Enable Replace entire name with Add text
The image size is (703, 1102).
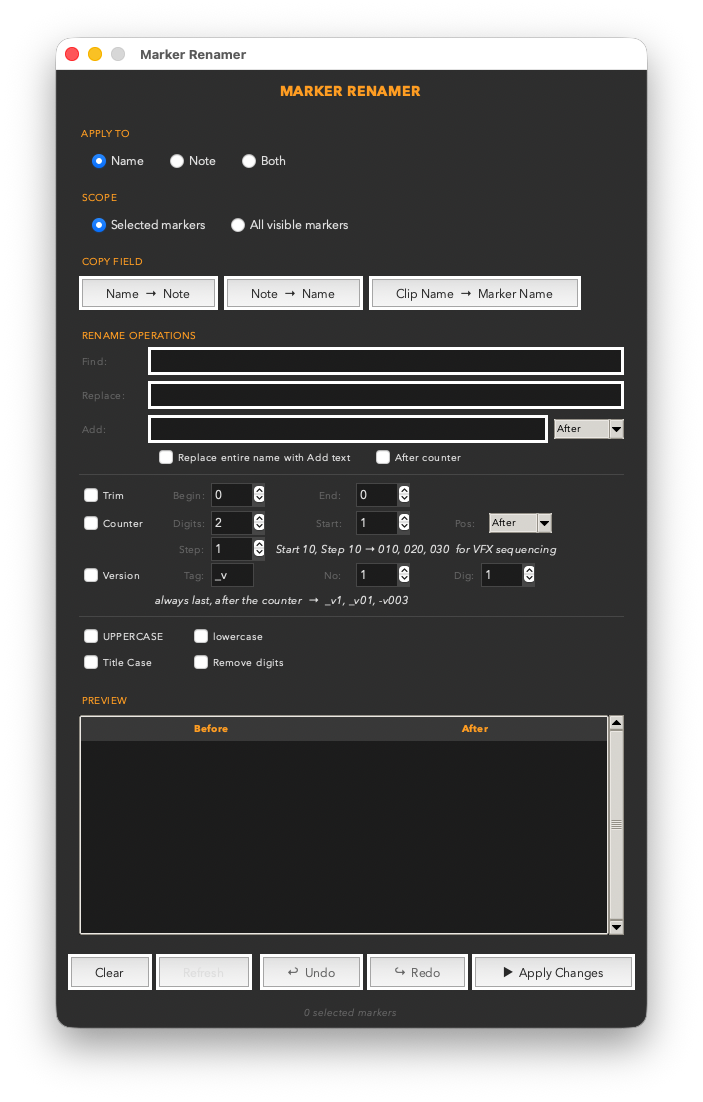[166, 458]
